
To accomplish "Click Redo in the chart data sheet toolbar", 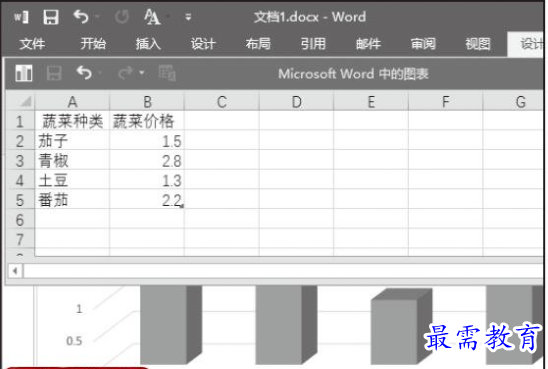I will coord(125,73).
